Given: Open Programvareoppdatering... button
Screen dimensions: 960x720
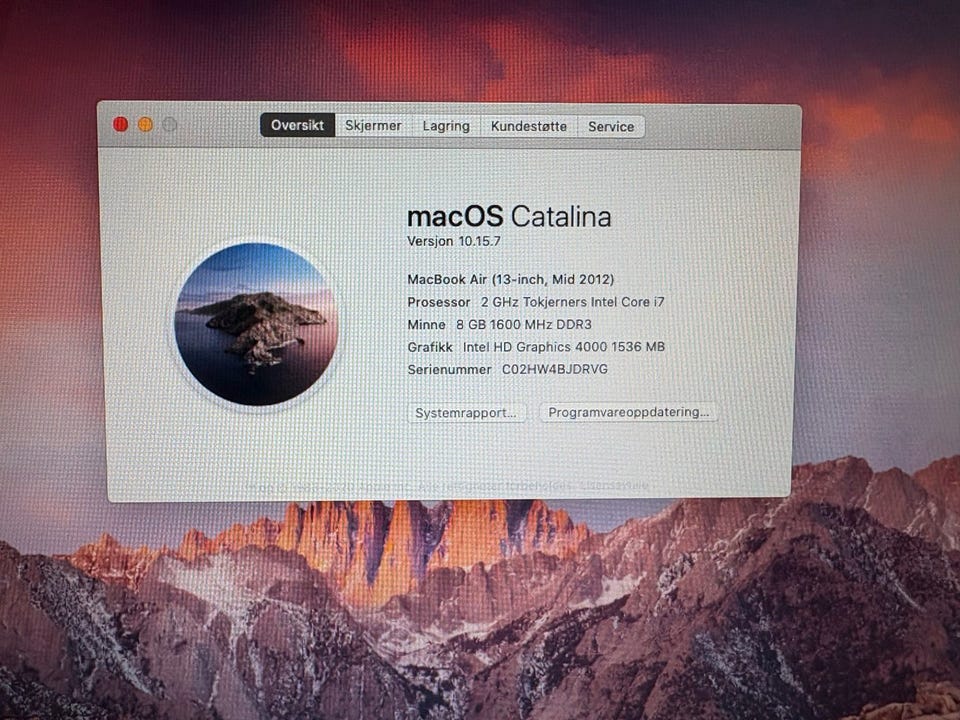Looking at the screenshot, I should point(628,412).
